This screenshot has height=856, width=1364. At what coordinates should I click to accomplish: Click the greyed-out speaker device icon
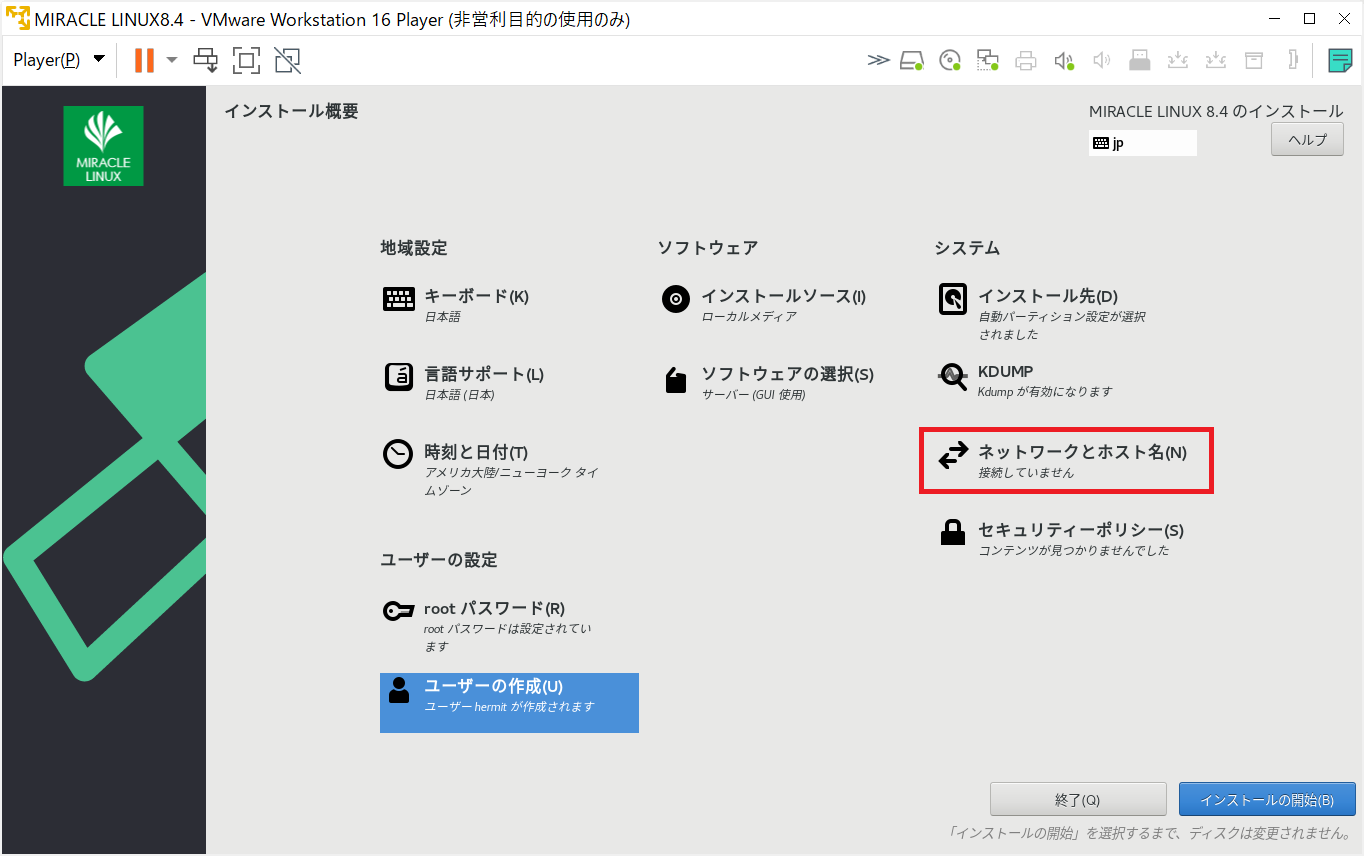(1102, 61)
